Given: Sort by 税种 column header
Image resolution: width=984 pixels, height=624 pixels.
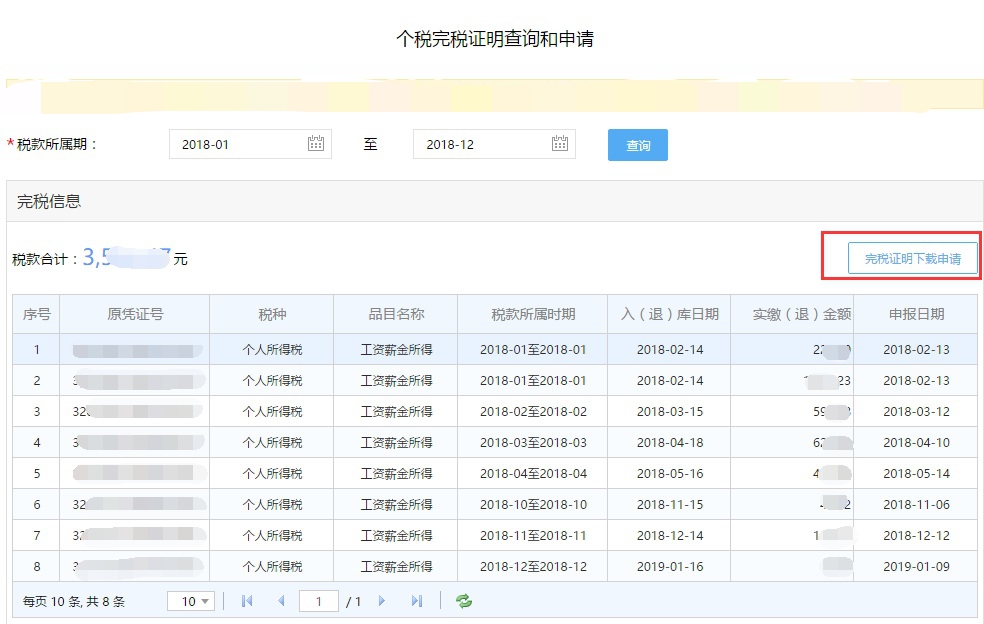Looking at the screenshot, I should [272, 314].
